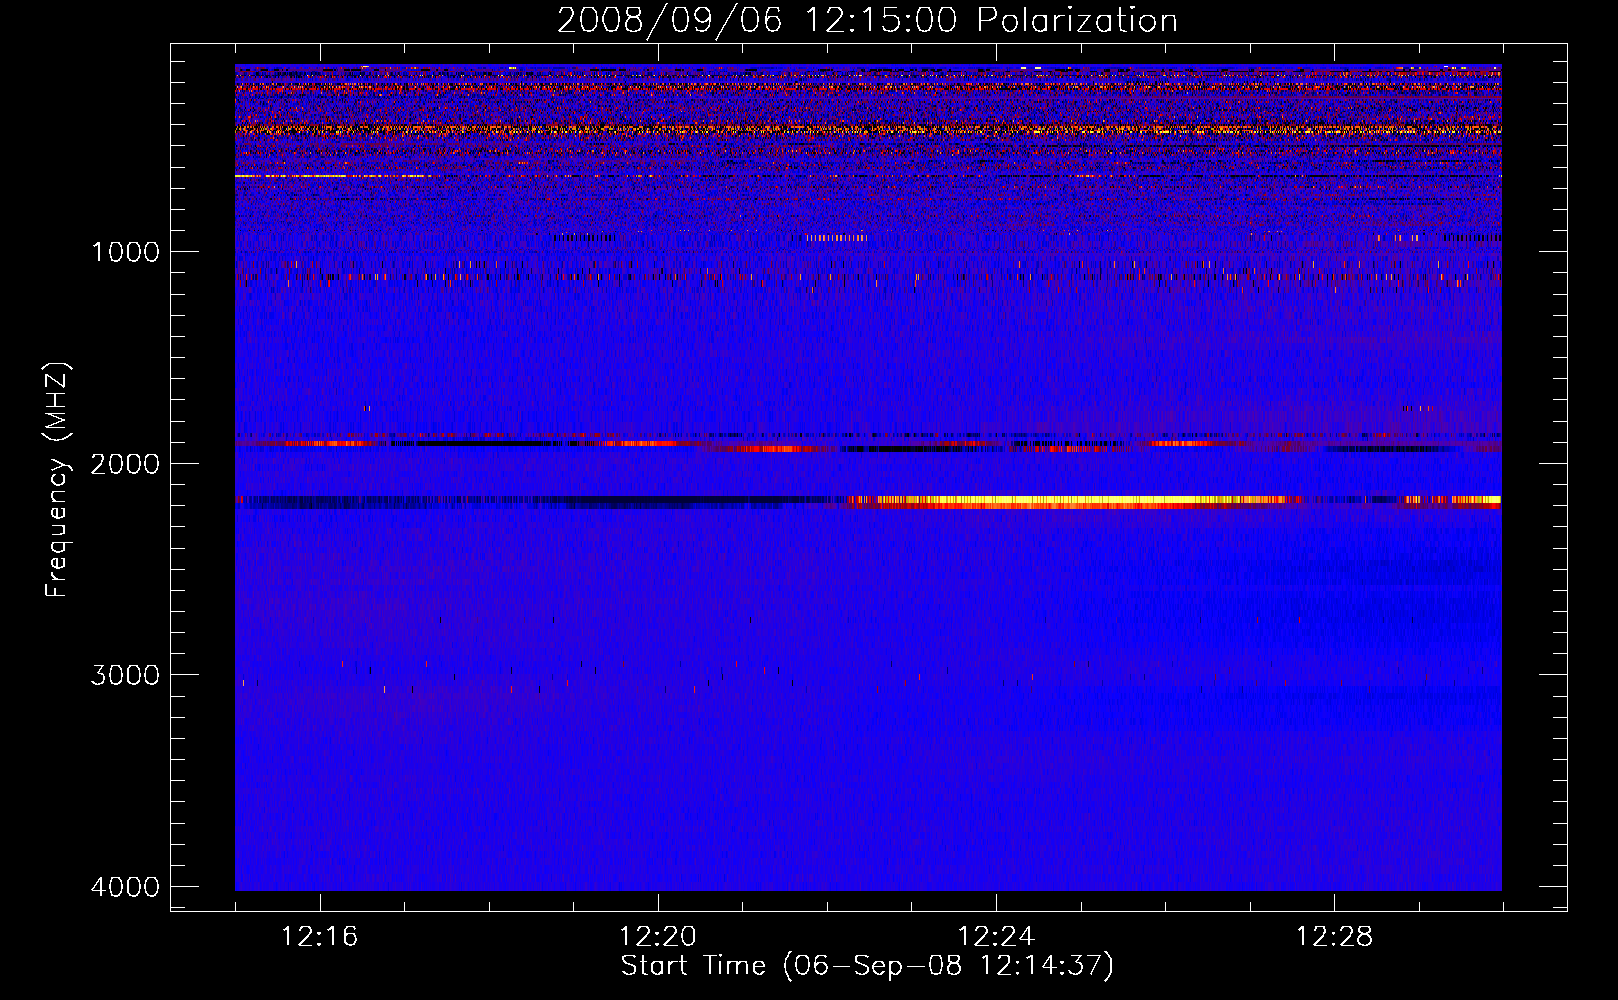Click the 'Start Time (06-Sep-08 12:14:37)' label
This screenshot has height=1000, width=1618.
867,966
